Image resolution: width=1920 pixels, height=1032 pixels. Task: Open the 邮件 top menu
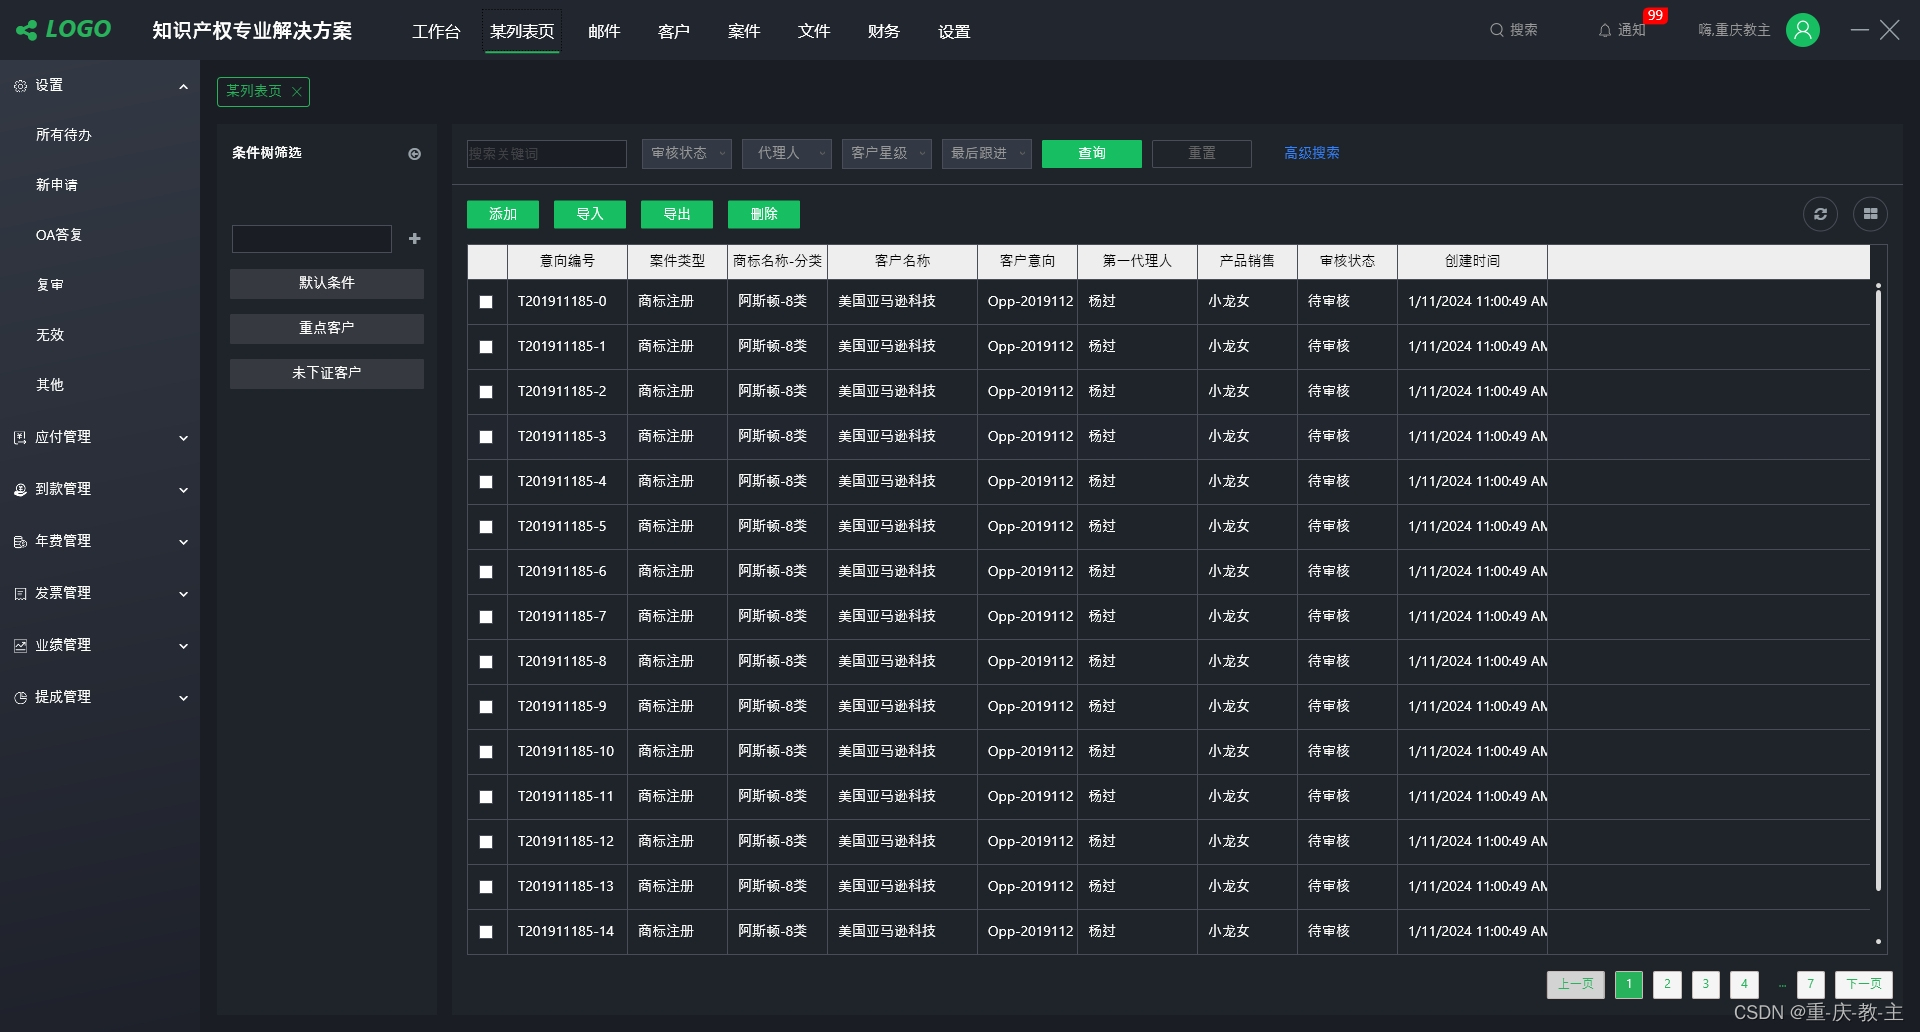[604, 32]
